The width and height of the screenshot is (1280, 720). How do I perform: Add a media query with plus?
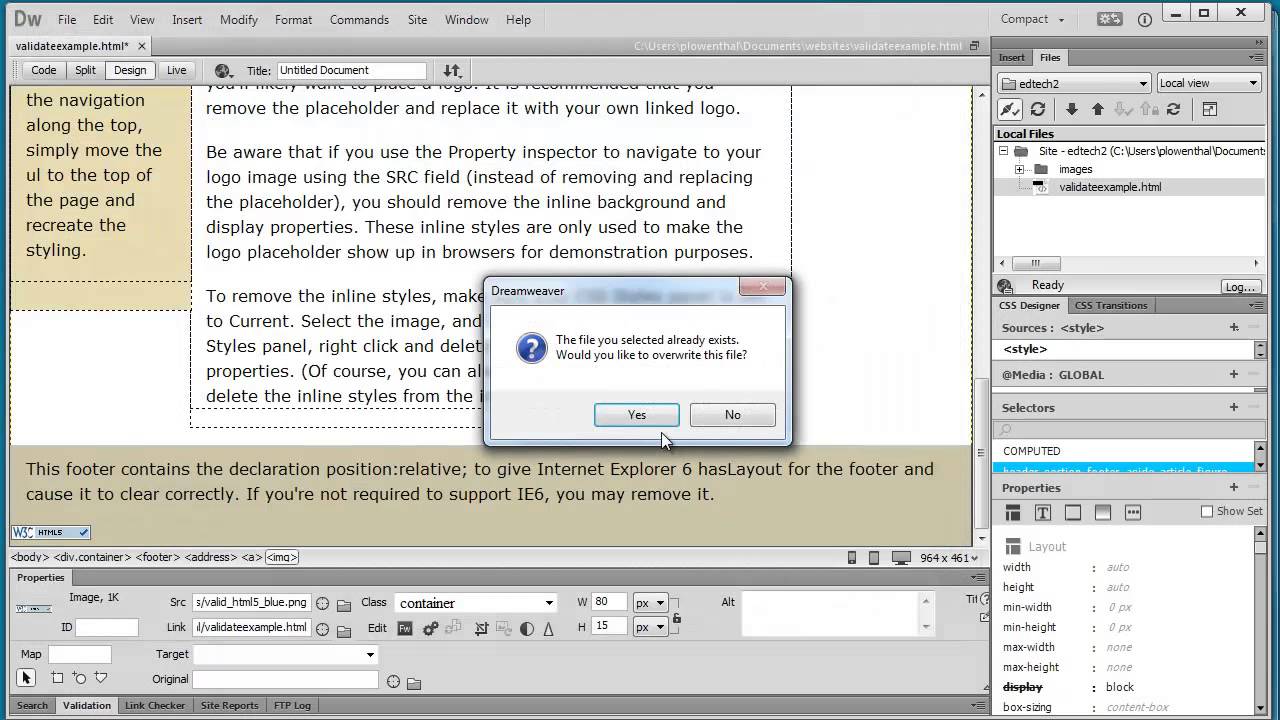[1234, 374]
